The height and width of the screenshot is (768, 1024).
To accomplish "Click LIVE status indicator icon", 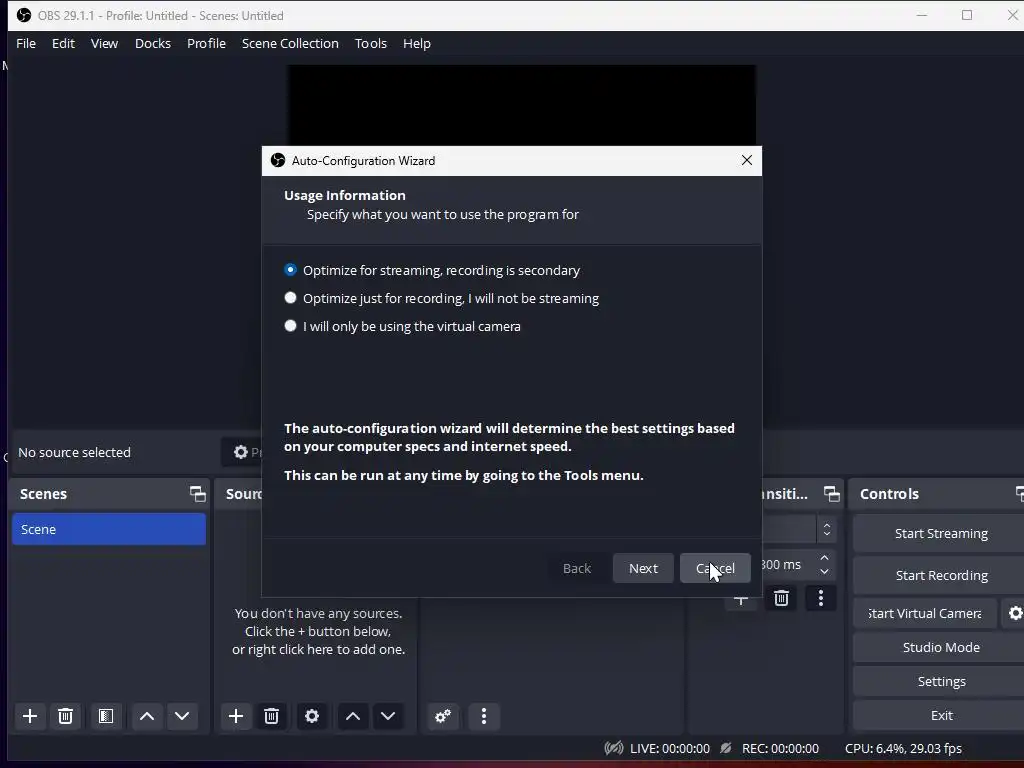I will (613, 748).
